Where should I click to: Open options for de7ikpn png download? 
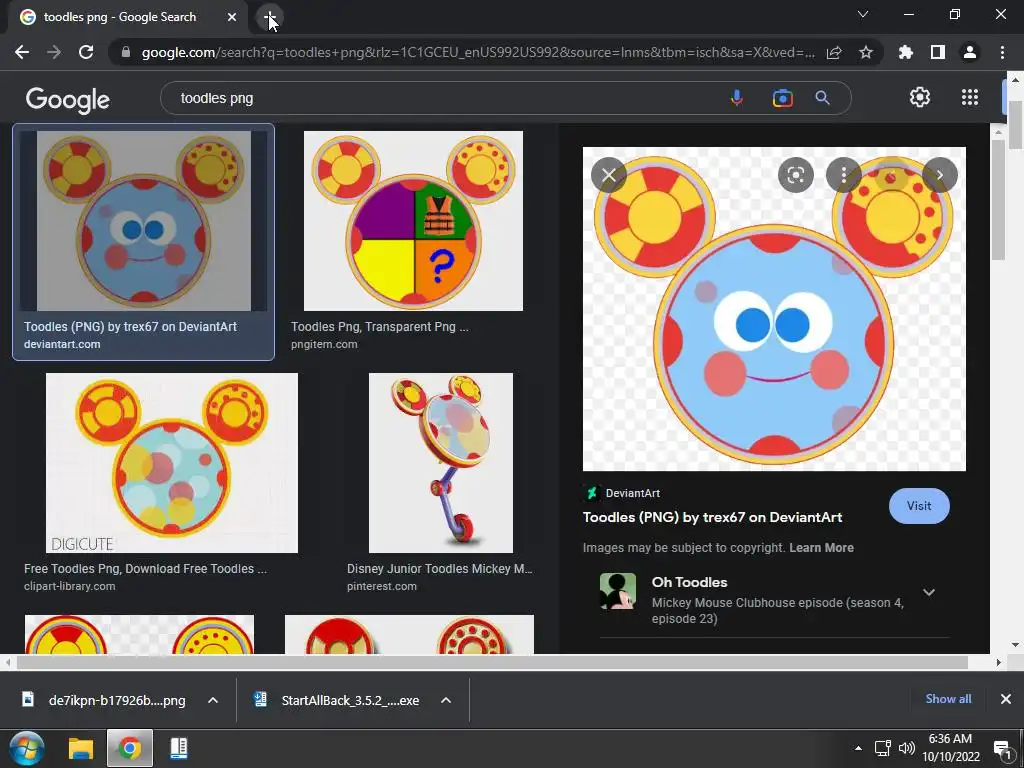[x=213, y=700]
